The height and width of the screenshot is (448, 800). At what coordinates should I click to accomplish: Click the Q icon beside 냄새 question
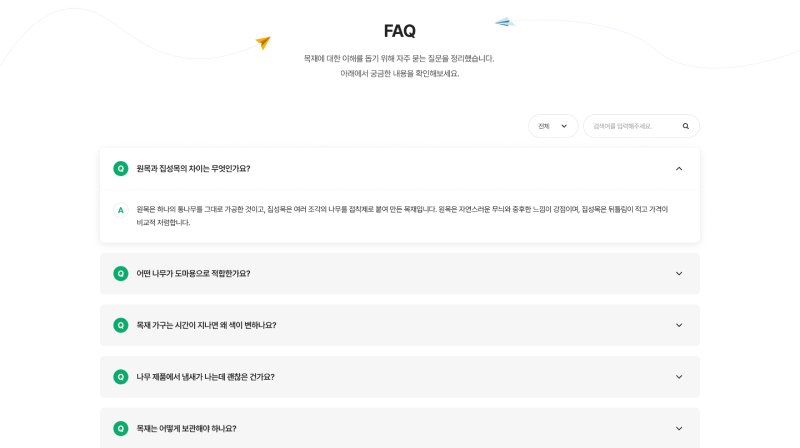[x=121, y=377]
